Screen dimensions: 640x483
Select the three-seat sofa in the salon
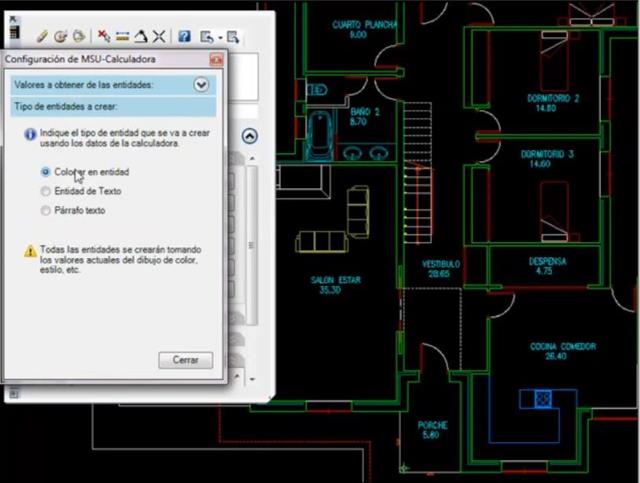322,241
